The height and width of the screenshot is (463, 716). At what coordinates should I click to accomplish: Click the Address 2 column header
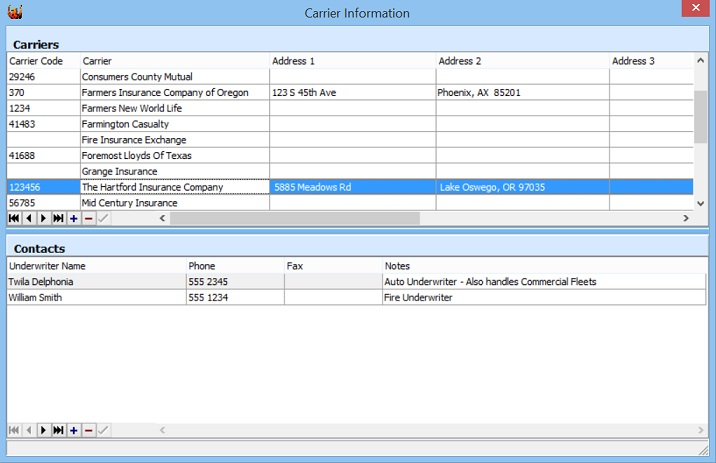[523, 61]
